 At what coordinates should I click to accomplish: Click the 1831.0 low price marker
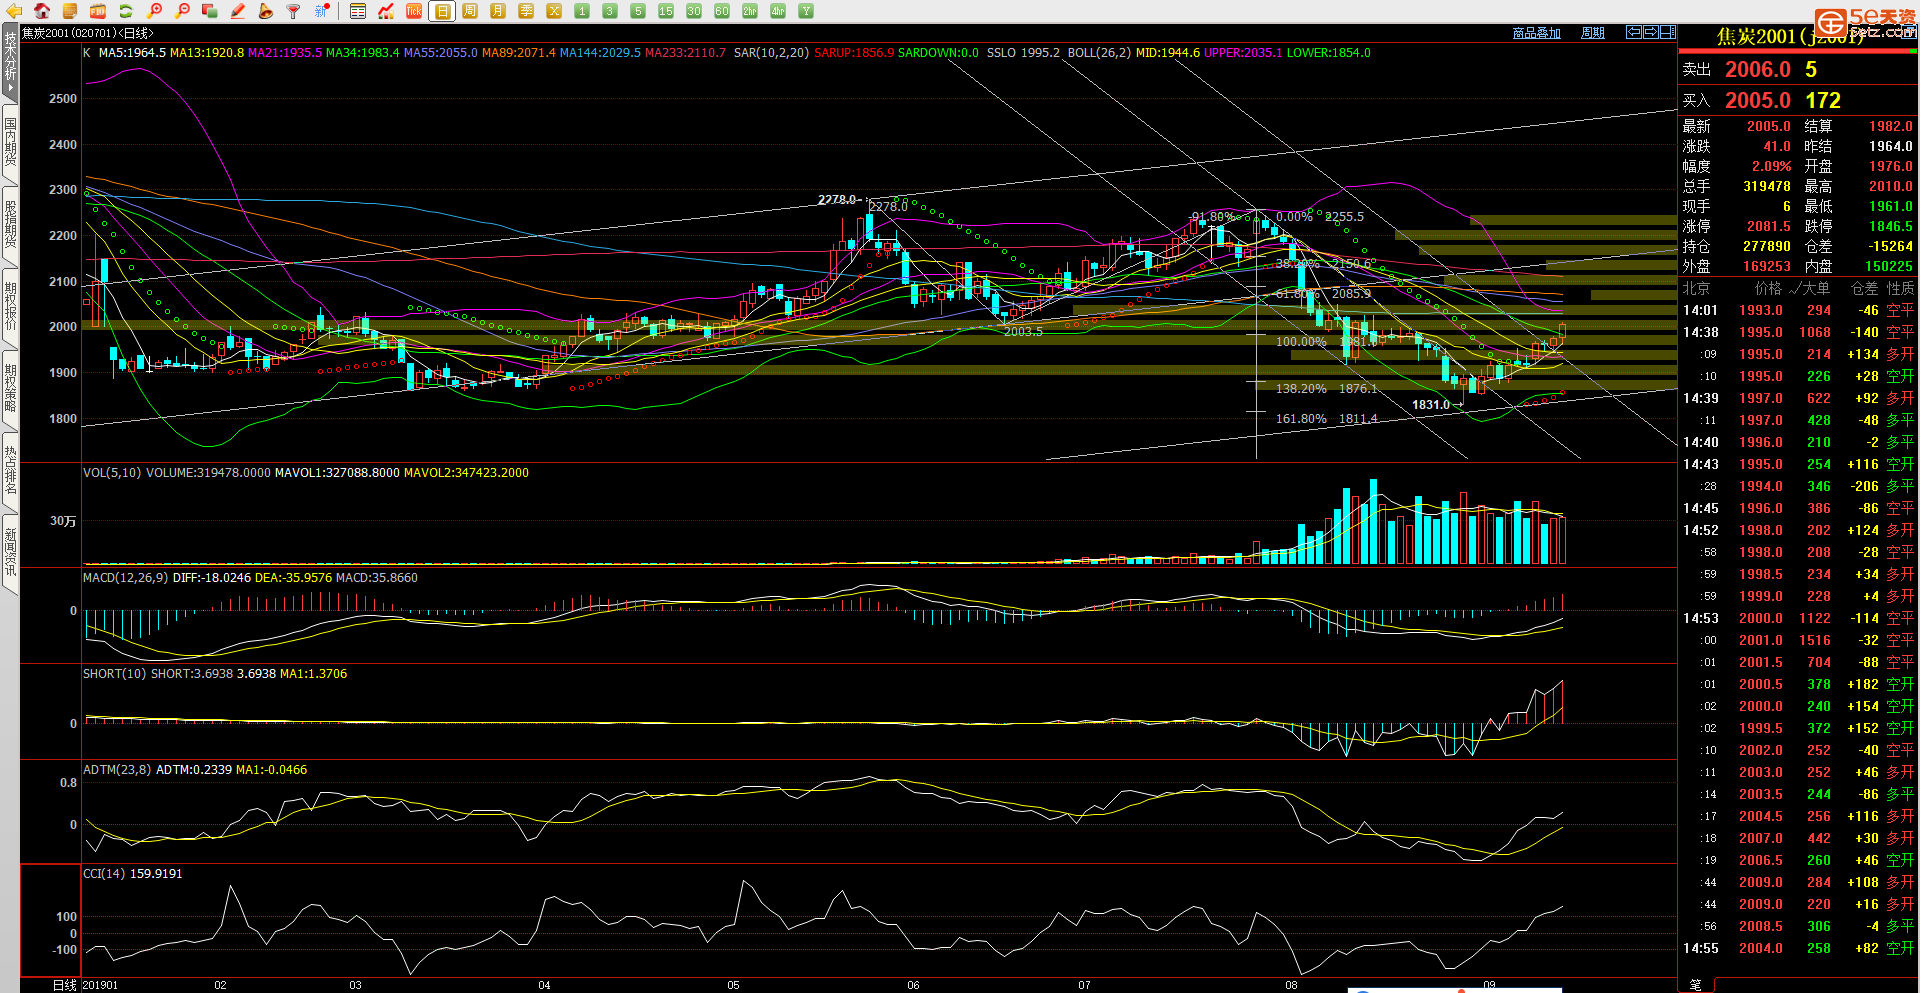[x=1430, y=405]
